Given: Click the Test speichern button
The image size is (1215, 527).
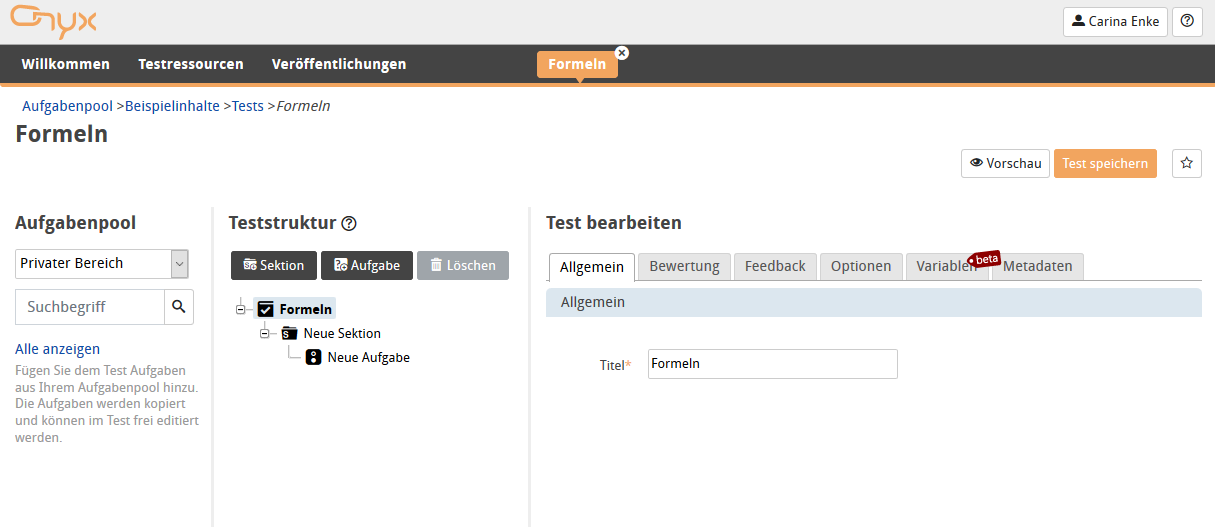Looking at the screenshot, I should pyautogui.click(x=1105, y=163).
